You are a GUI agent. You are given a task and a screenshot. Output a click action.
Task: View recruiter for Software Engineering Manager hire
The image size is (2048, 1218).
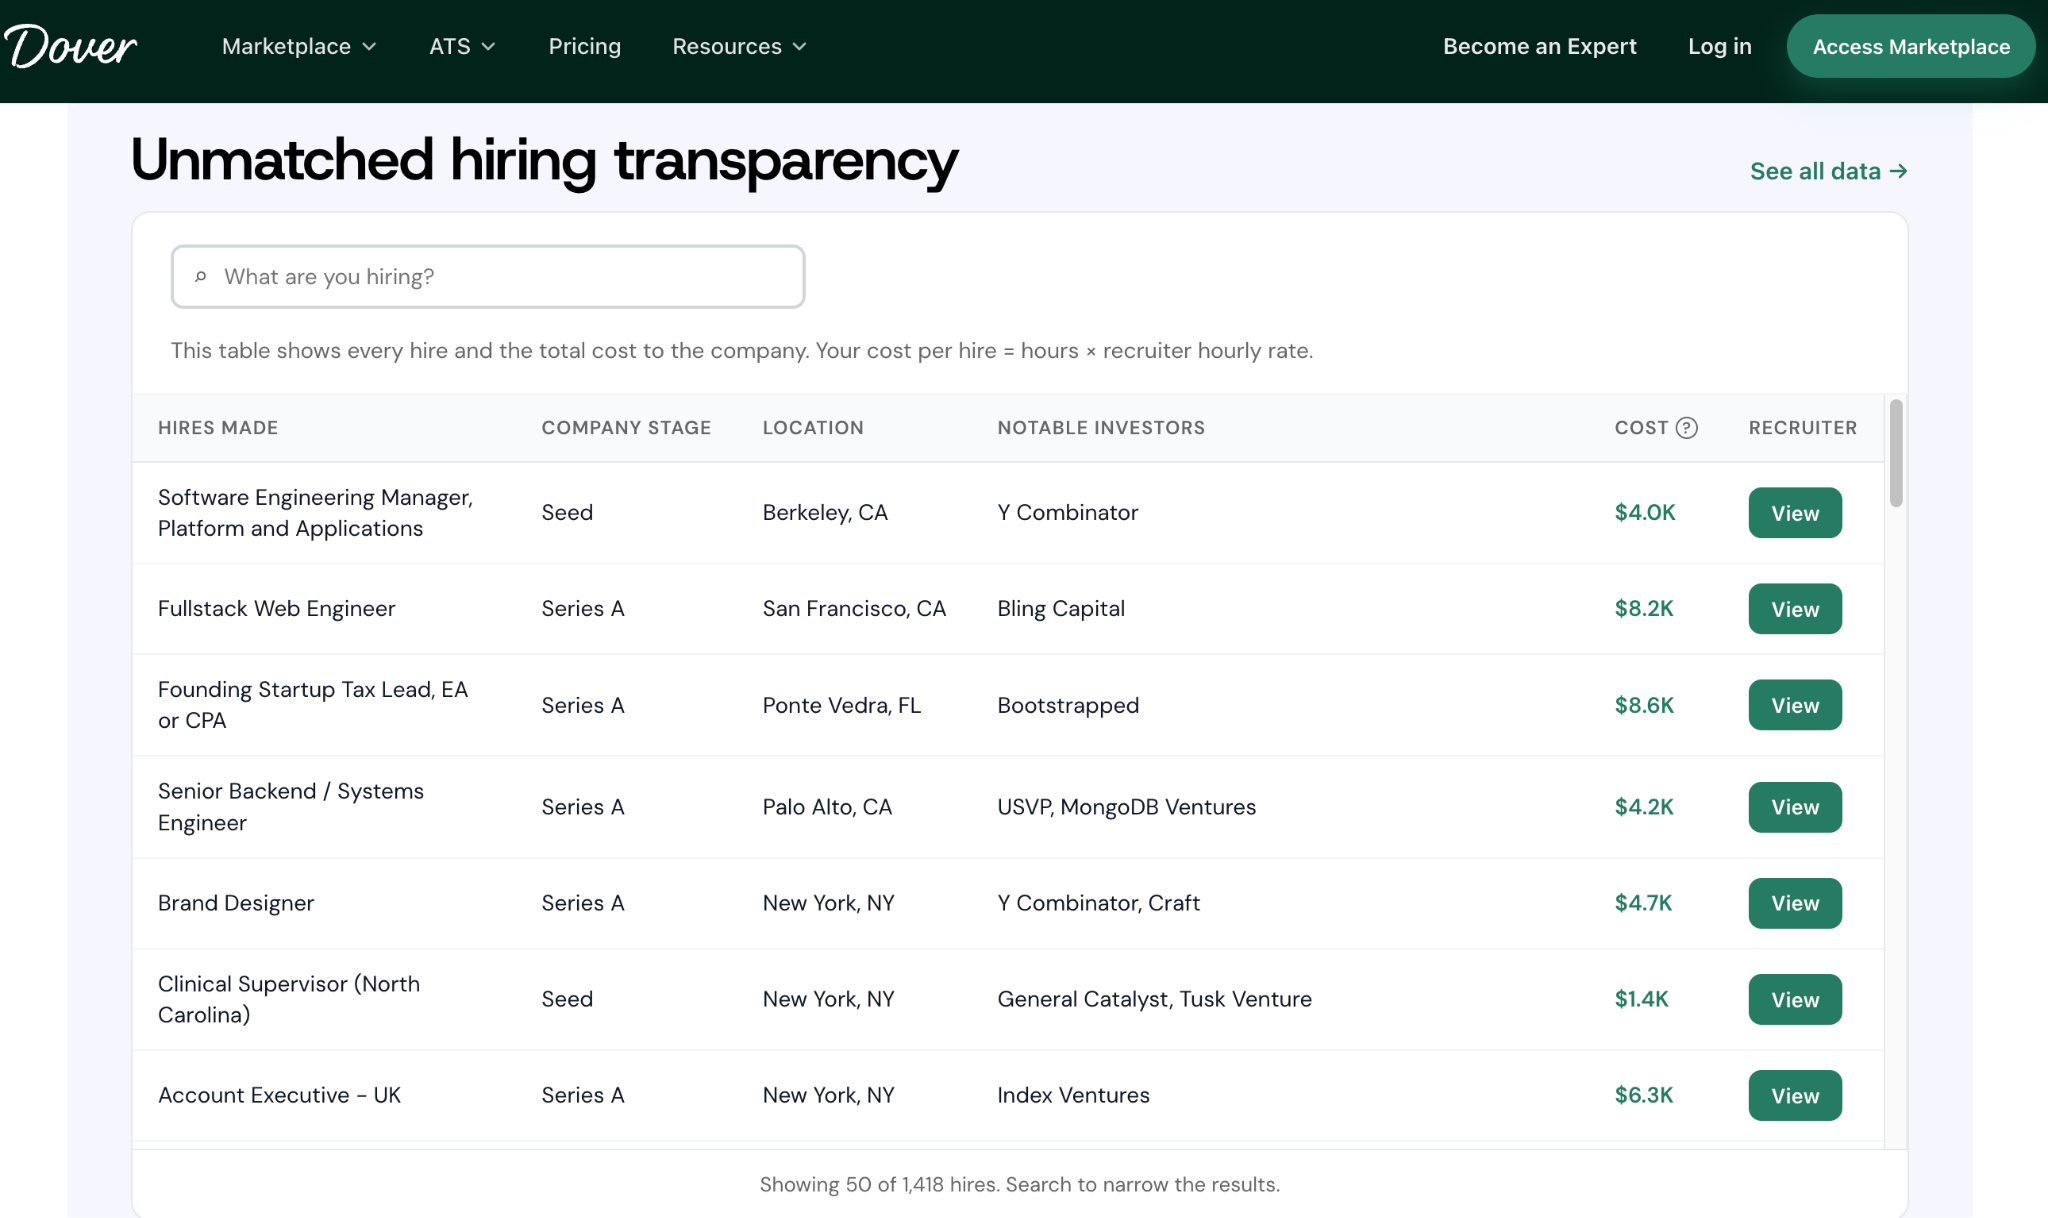[1795, 513]
